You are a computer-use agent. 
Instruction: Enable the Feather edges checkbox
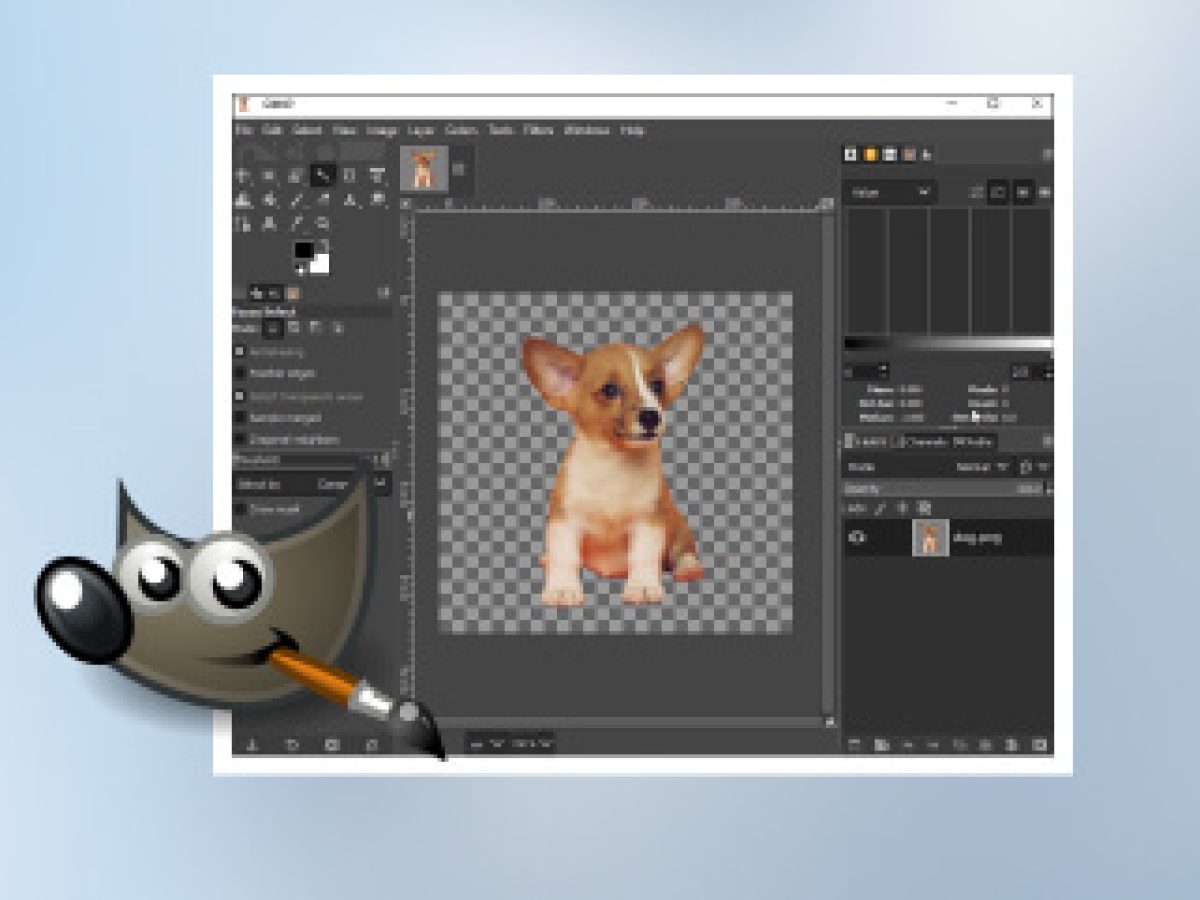(x=240, y=373)
